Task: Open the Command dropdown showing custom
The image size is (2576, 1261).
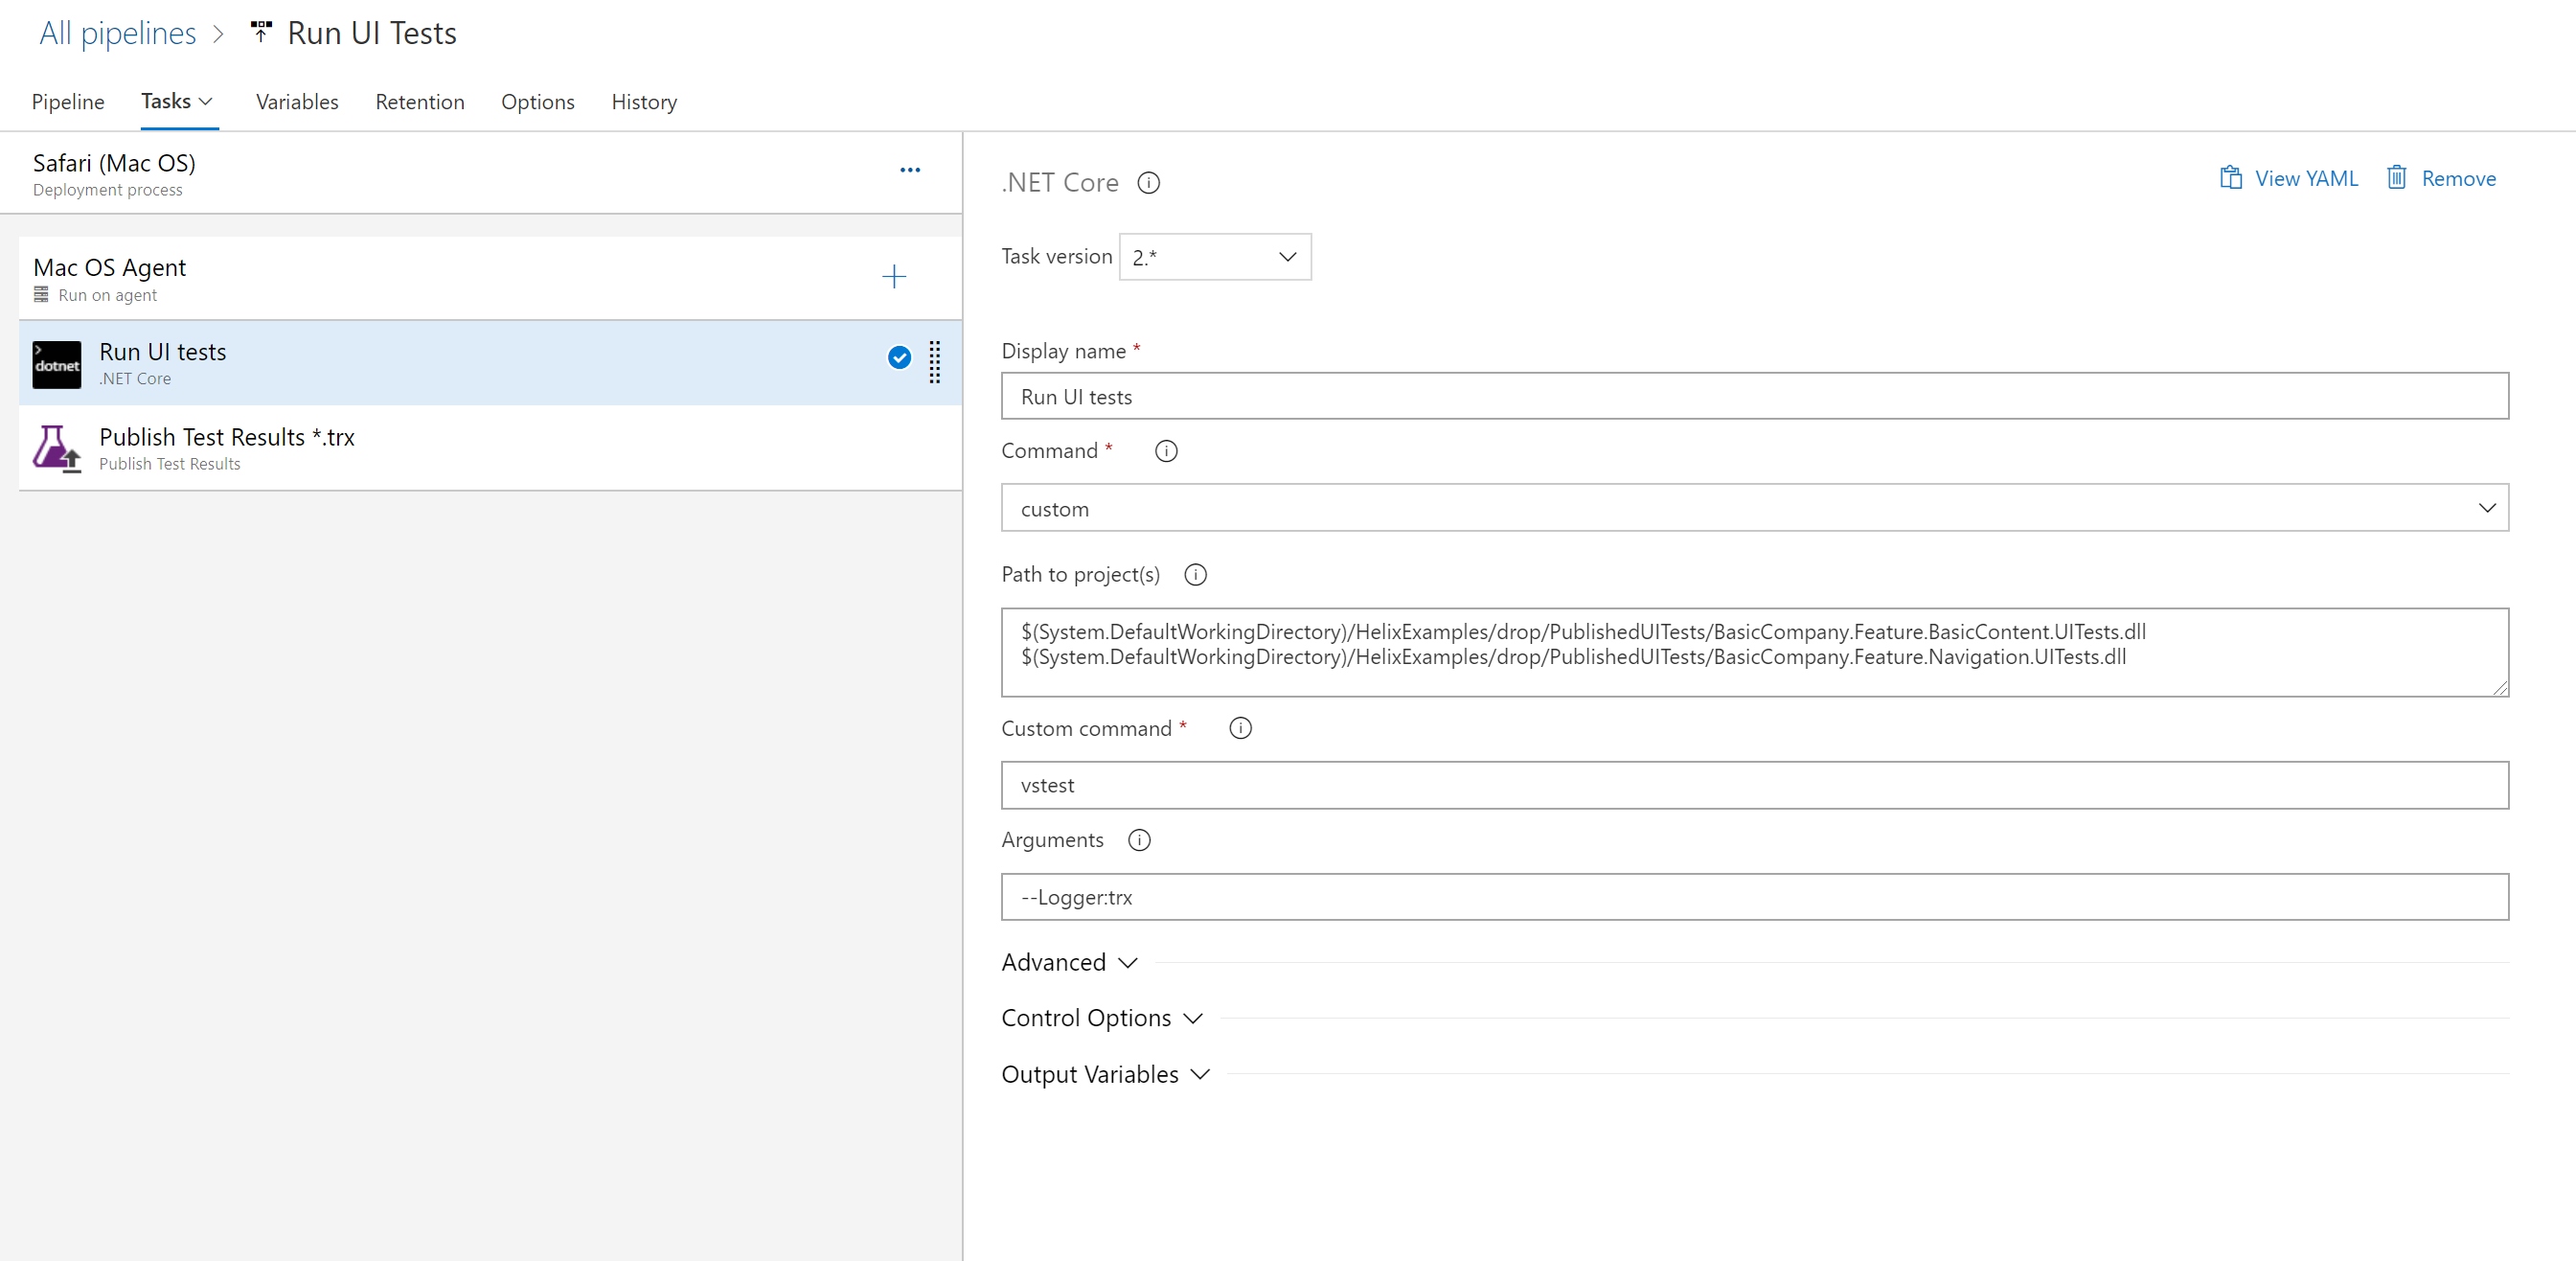Action: (1754, 508)
